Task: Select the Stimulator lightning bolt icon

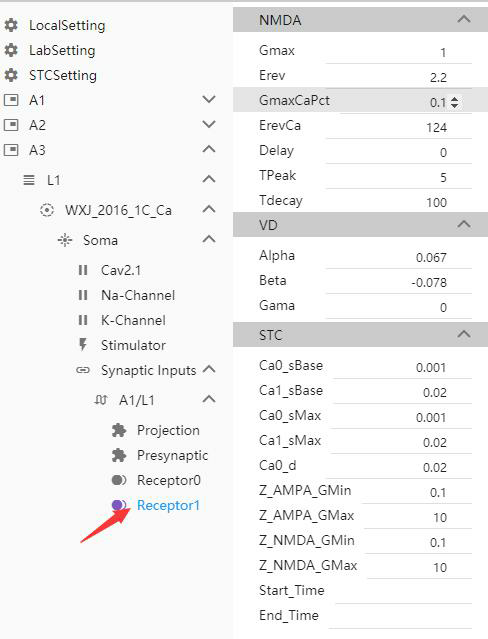Action: (x=83, y=345)
